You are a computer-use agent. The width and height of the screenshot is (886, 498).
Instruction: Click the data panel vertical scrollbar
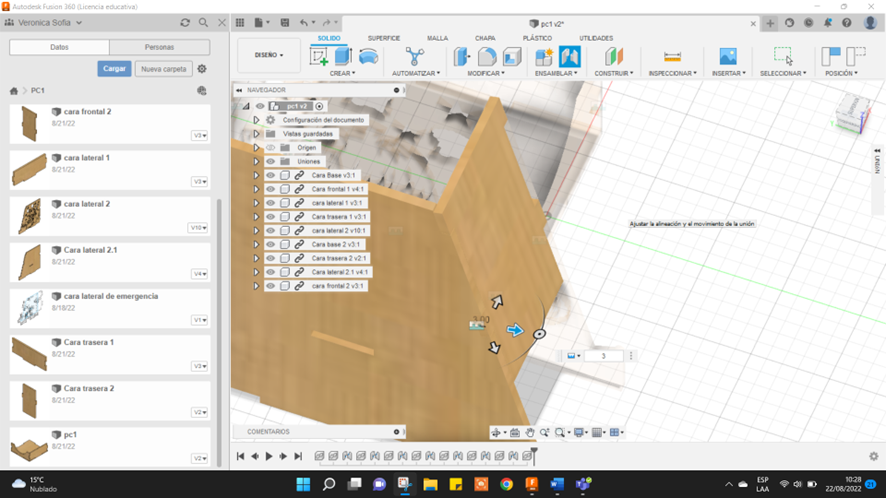point(219,334)
